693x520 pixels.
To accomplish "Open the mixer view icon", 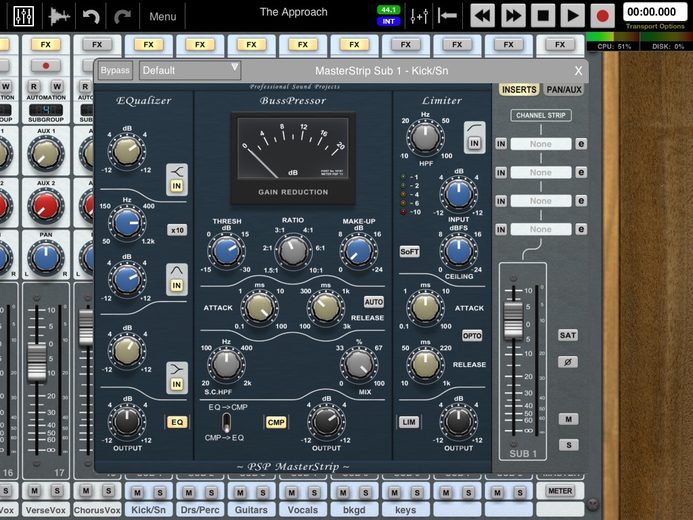I will coord(23,16).
